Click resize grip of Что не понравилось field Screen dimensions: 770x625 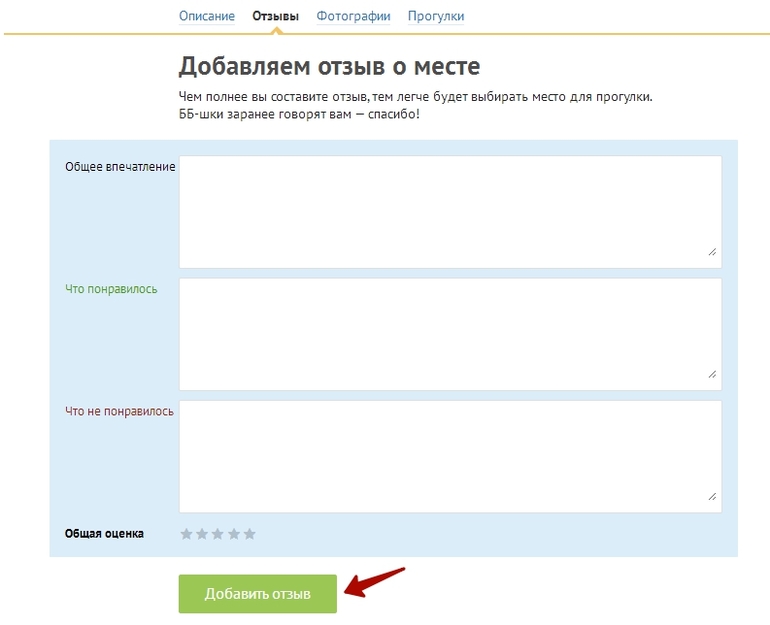(712, 496)
